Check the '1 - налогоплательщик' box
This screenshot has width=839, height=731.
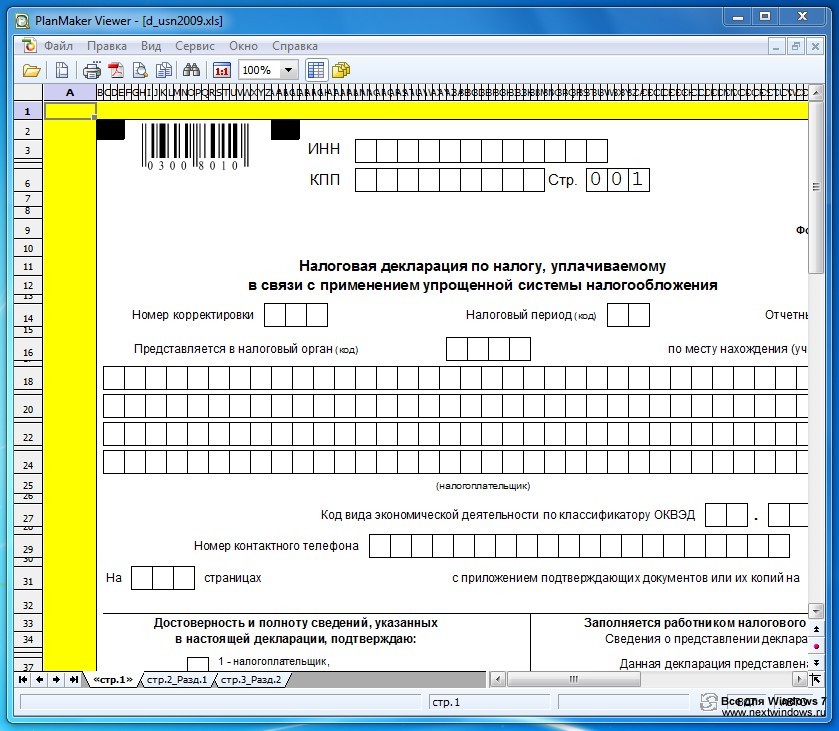click(x=198, y=664)
